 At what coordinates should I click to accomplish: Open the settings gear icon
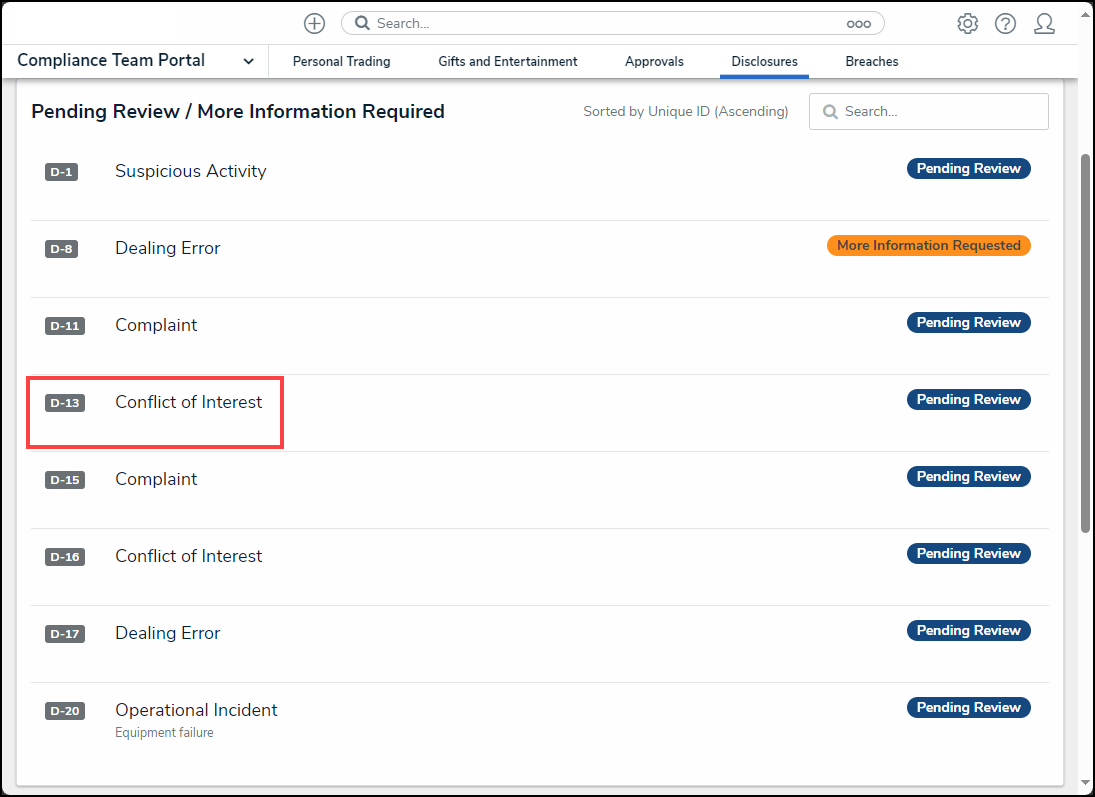(x=967, y=24)
